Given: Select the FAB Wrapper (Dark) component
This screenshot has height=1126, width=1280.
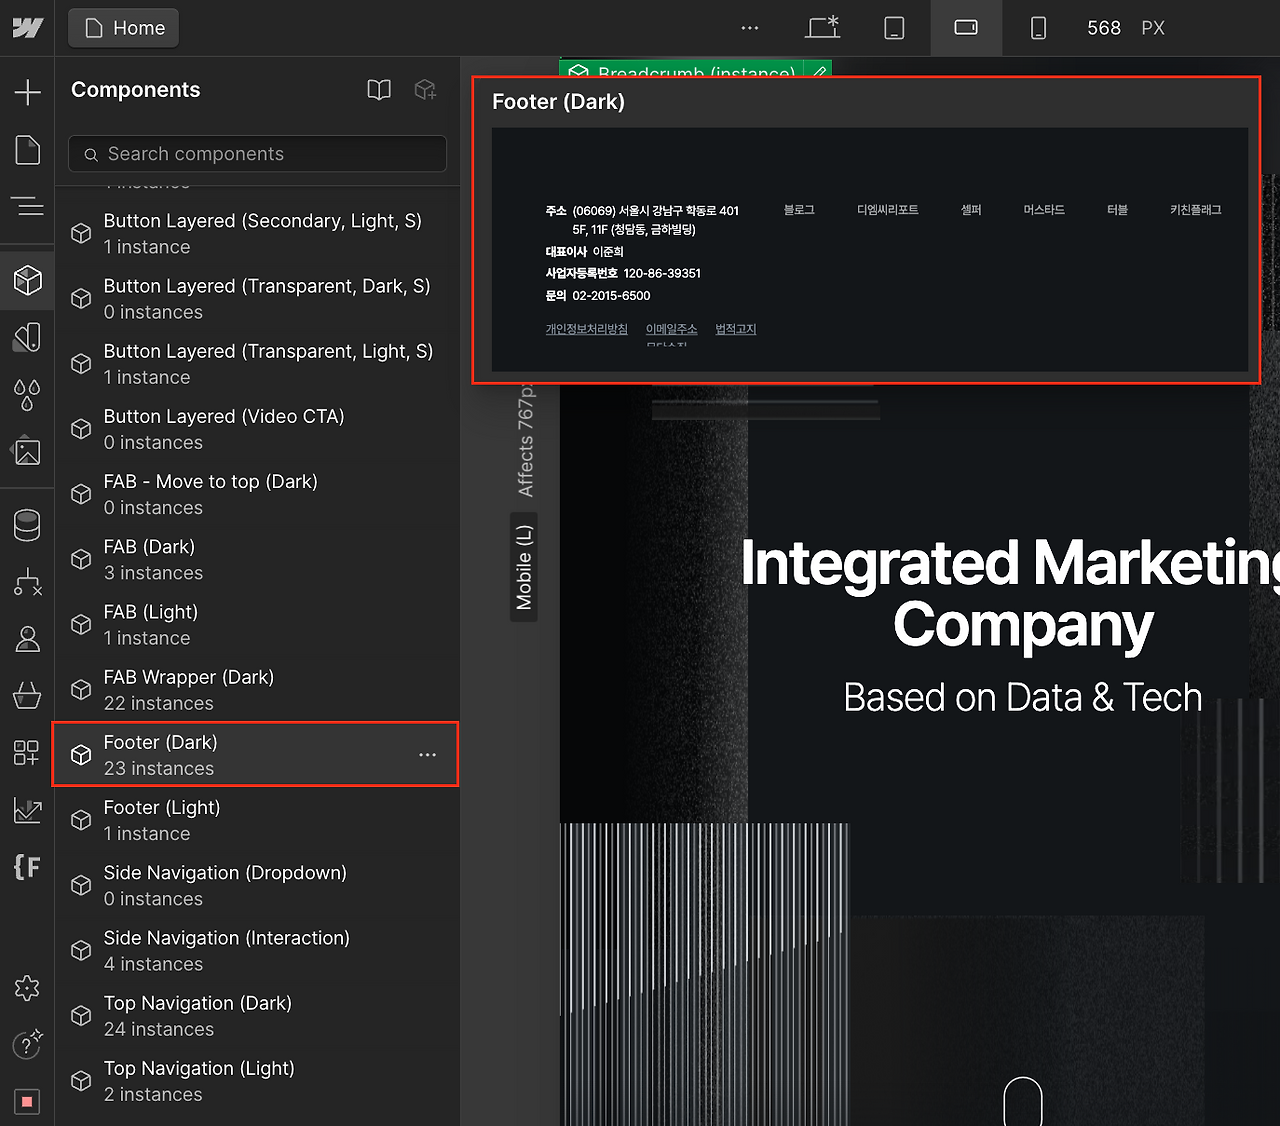Looking at the screenshot, I should pos(189,689).
